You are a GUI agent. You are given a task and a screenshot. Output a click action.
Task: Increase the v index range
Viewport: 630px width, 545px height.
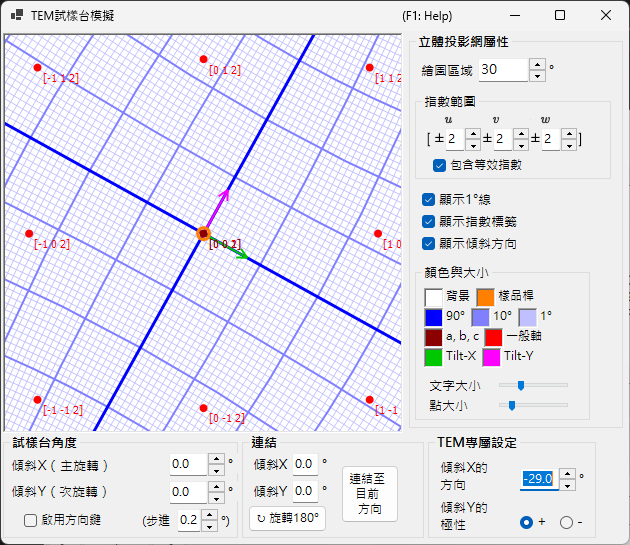(x=521, y=133)
